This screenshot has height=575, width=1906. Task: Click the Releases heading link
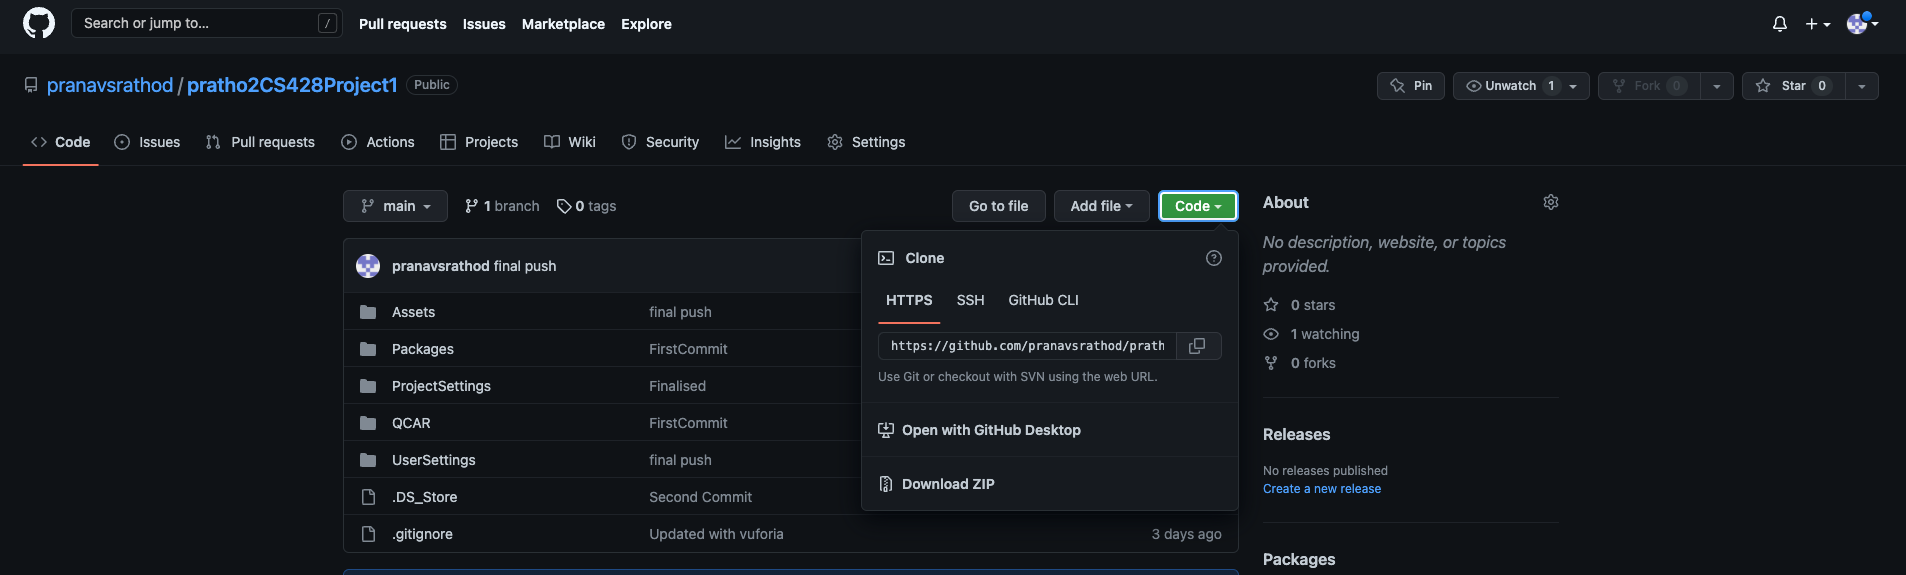click(x=1296, y=435)
